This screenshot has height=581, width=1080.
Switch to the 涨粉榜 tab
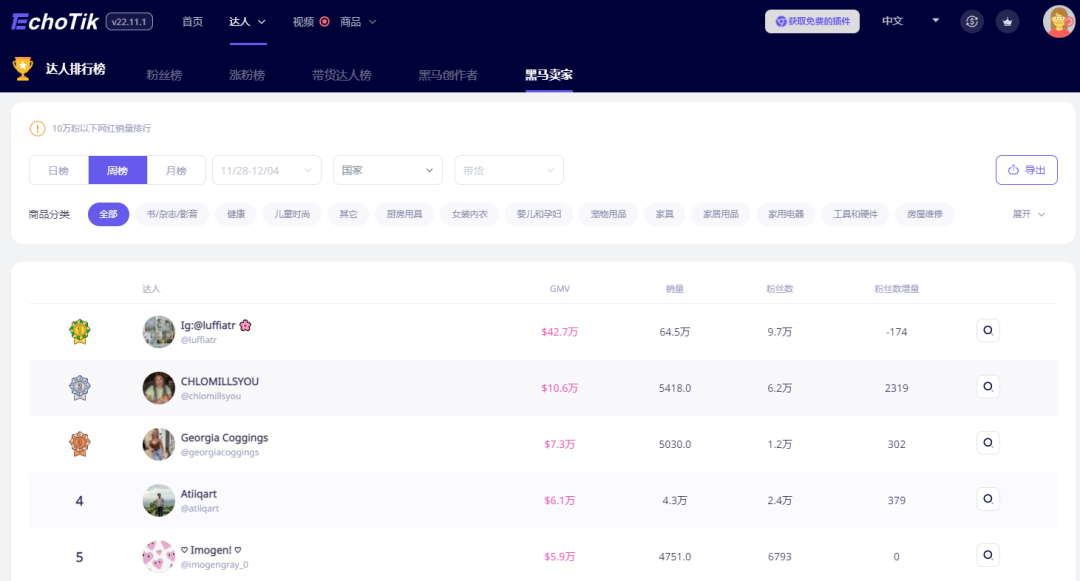pos(247,75)
